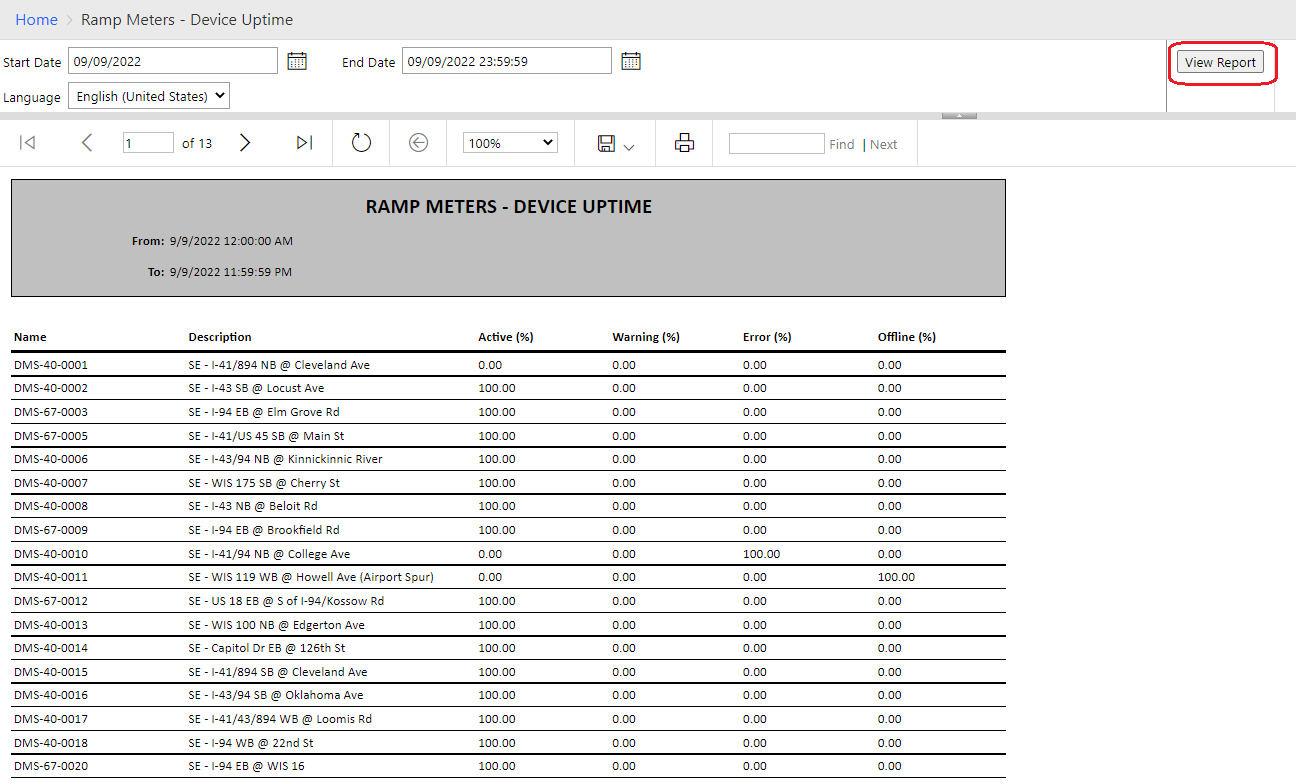The height and width of the screenshot is (784, 1296).
Task: Click the Error (%) column header
Action: 767,337
